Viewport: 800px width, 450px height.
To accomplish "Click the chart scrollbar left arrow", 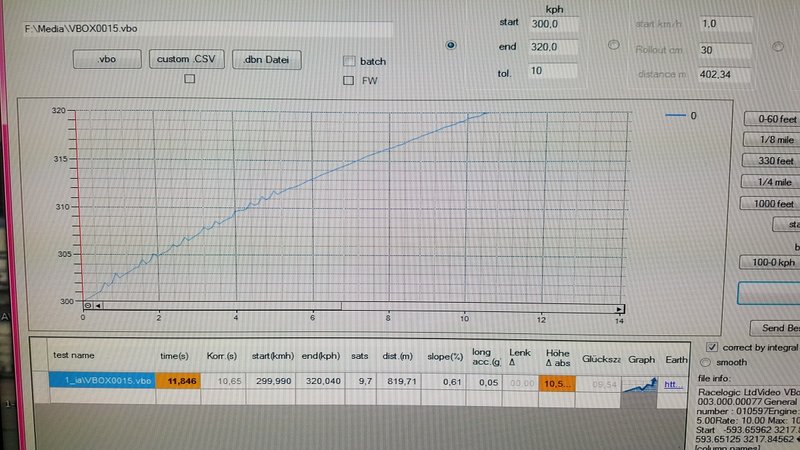I will click(x=98, y=306).
